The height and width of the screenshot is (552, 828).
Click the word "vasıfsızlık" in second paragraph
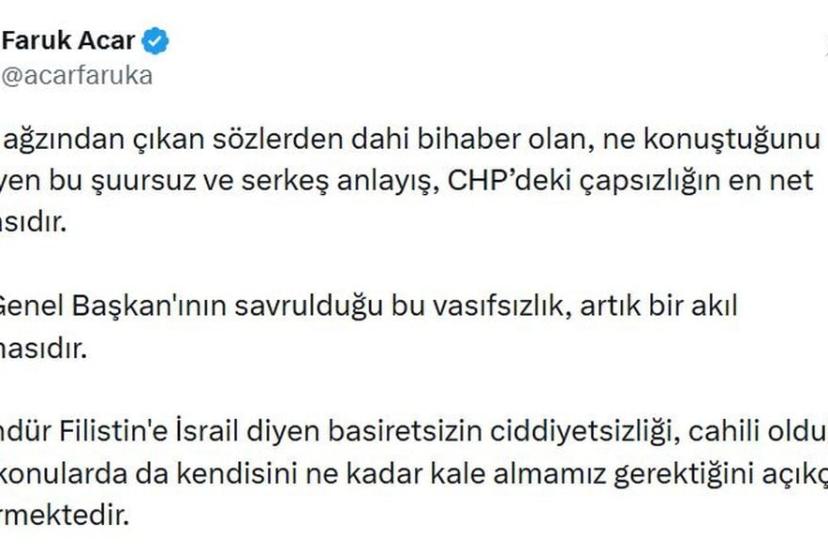tap(498, 306)
